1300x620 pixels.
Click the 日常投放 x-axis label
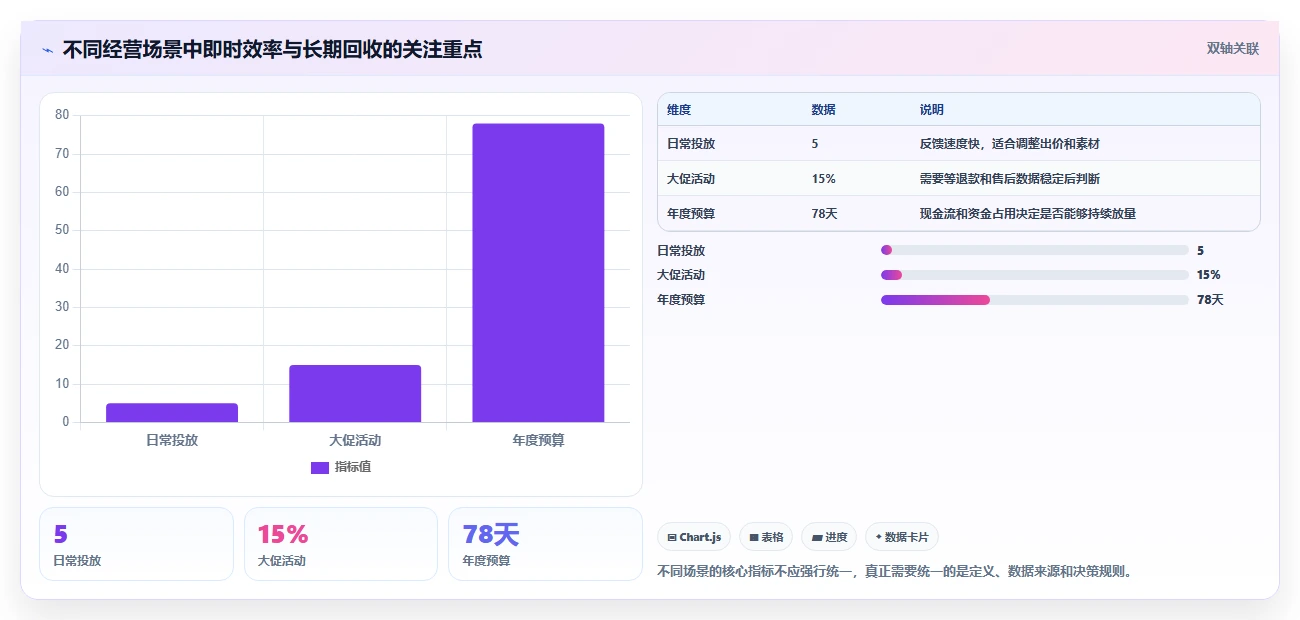click(172, 440)
